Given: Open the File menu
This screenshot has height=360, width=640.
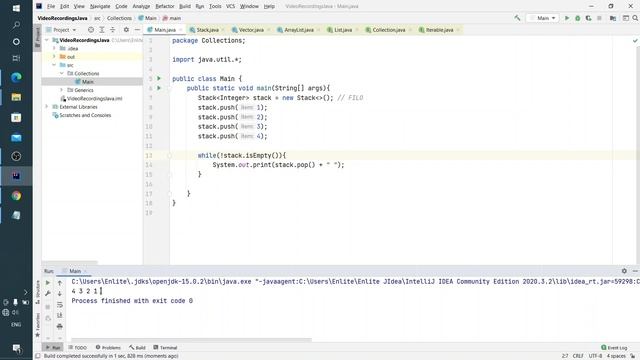Looking at the screenshot, I should pos(51,6).
